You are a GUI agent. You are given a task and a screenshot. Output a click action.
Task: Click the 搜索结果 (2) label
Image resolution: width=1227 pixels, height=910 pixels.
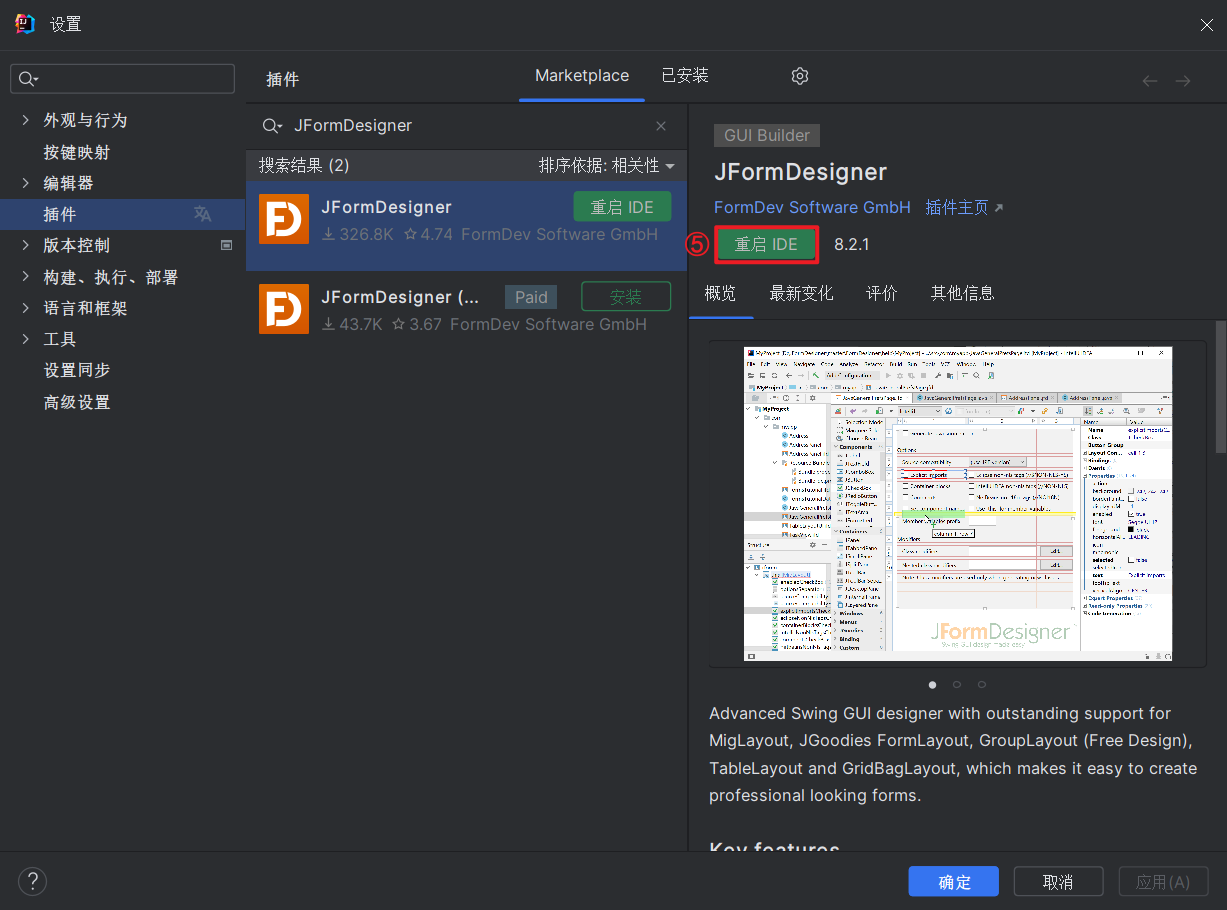[x=304, y=165]
